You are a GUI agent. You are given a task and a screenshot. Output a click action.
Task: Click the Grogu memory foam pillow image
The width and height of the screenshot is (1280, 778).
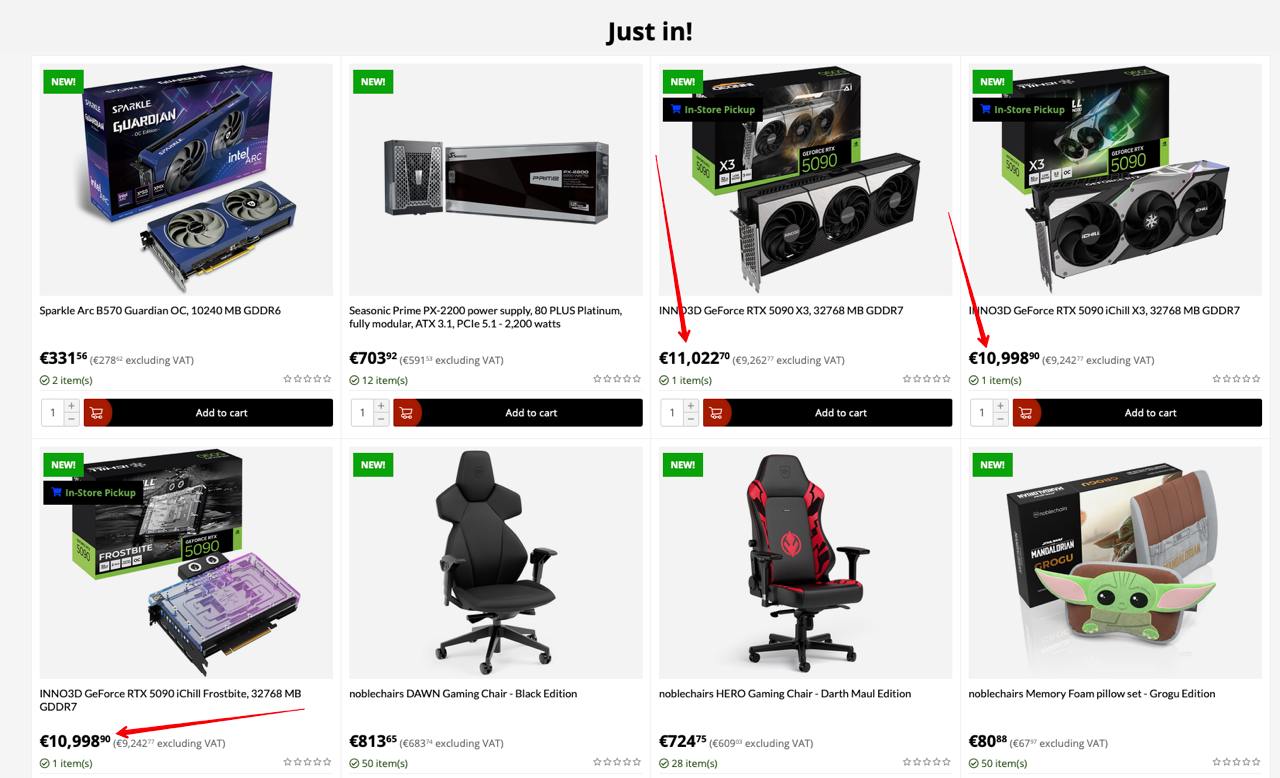tap(1115, 563)
